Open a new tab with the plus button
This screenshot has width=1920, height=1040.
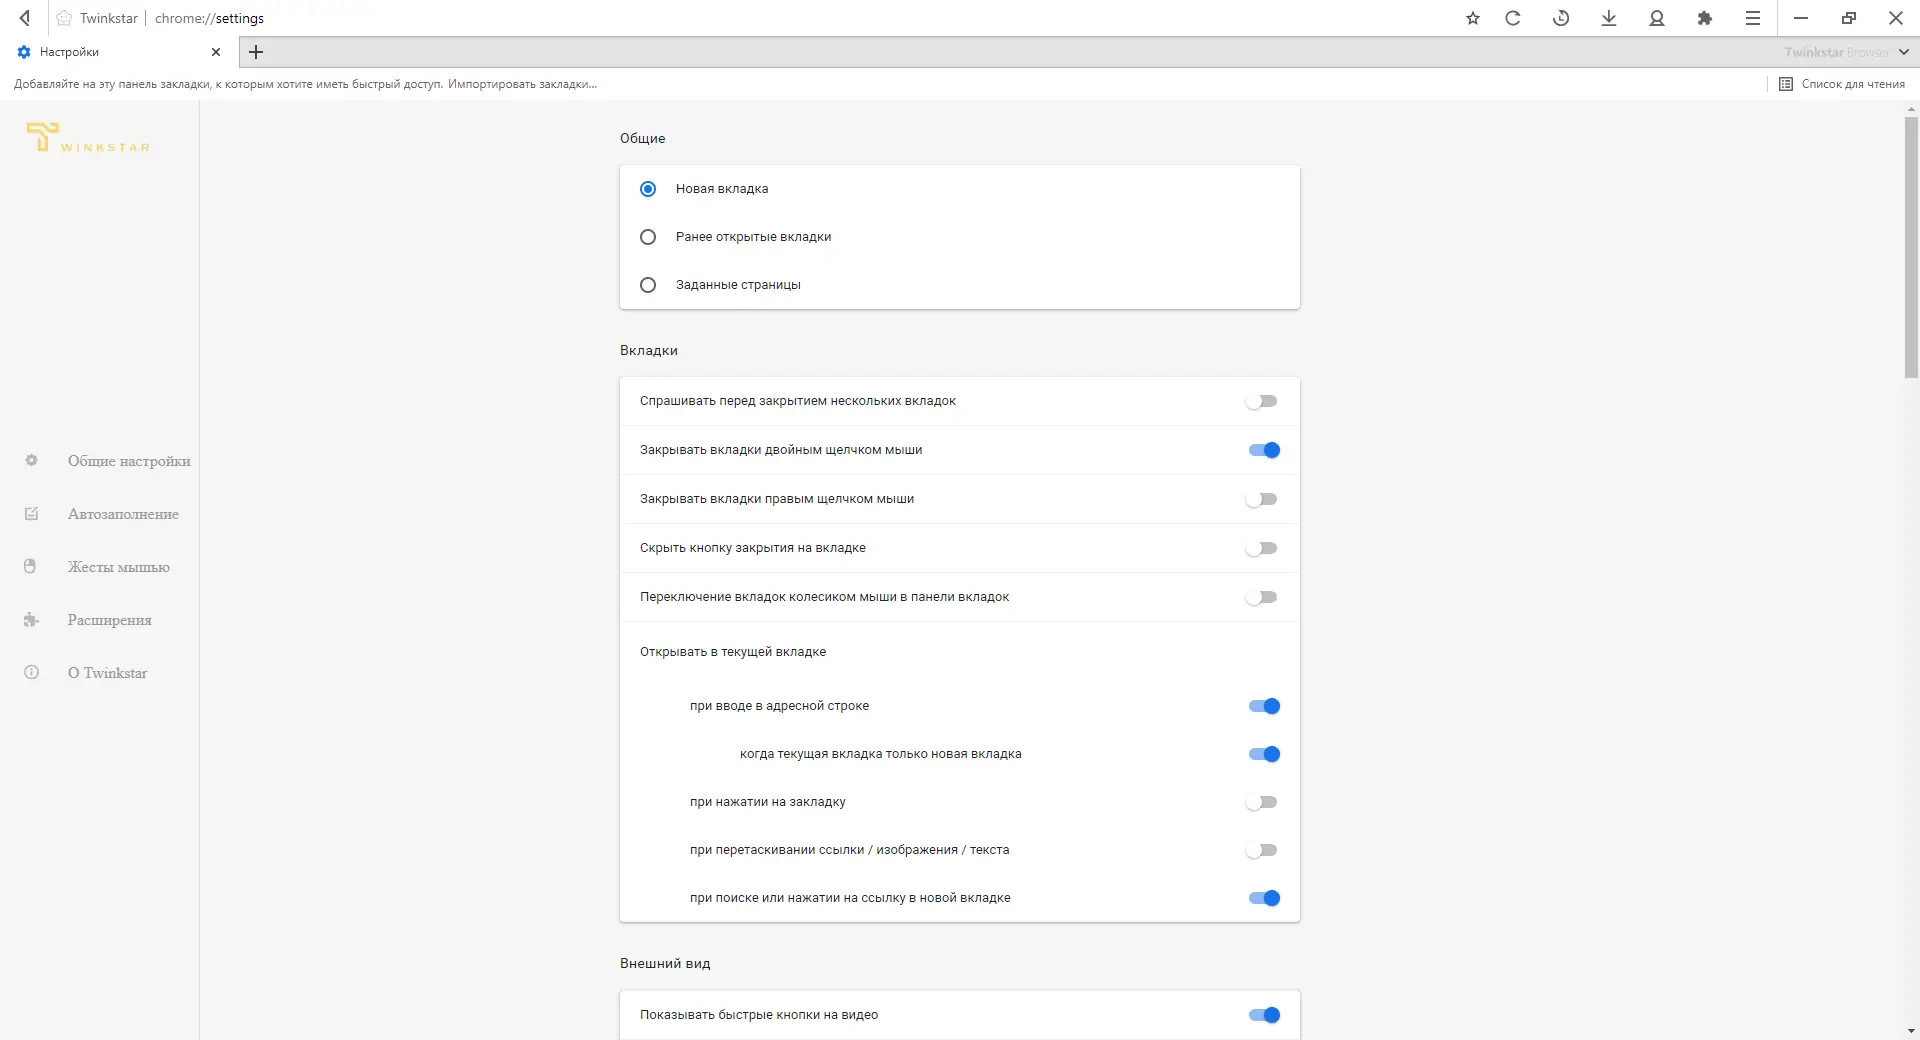[256, 52]
